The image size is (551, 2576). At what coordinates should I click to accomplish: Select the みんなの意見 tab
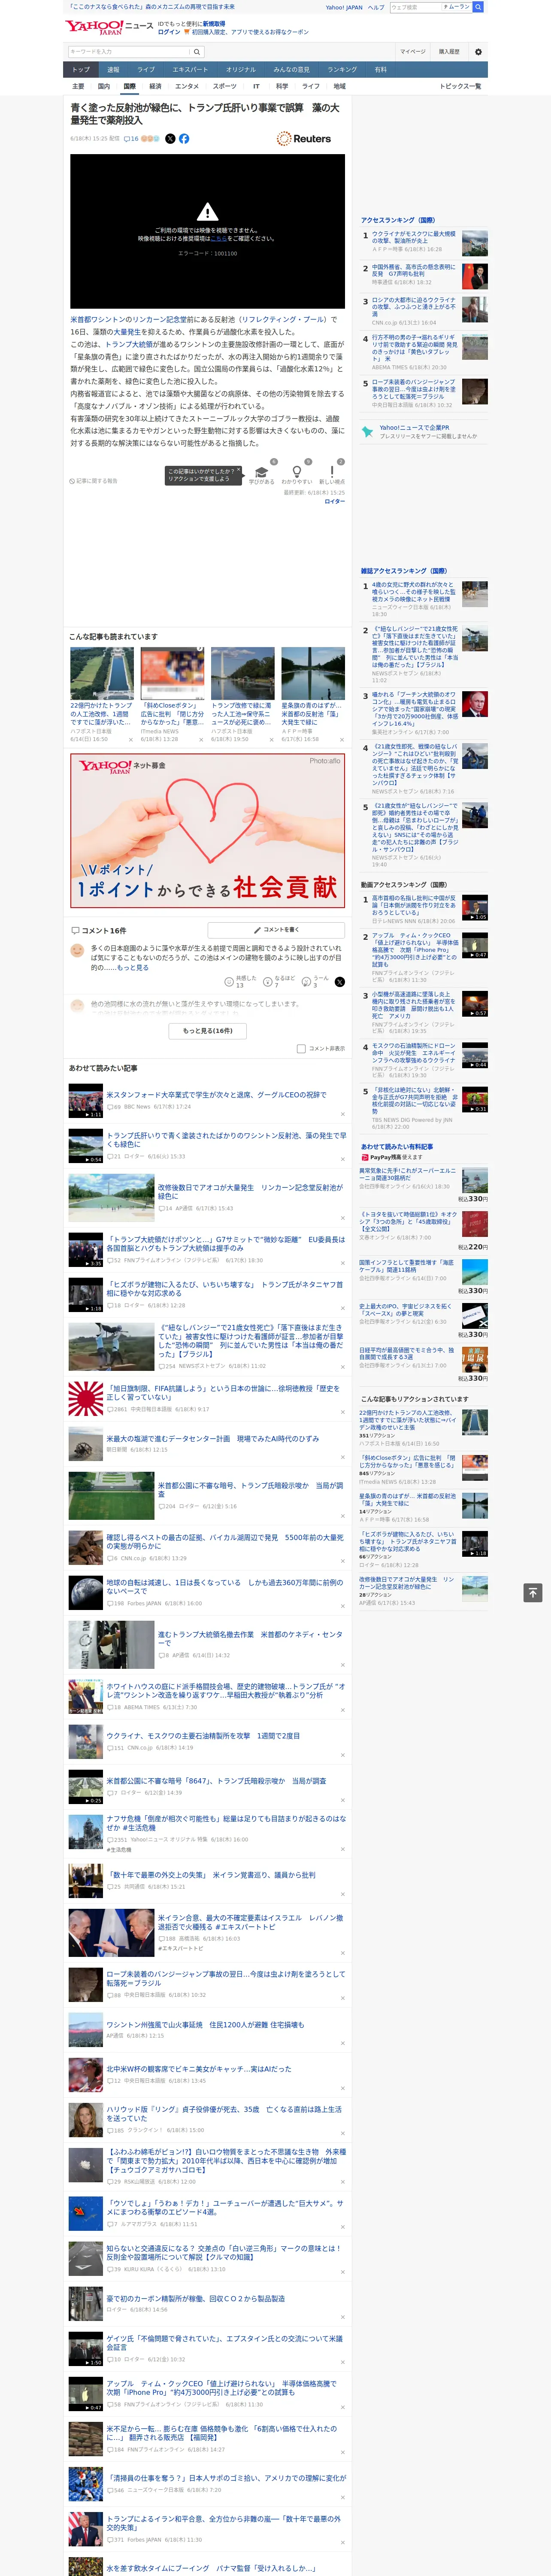(291, 70)
